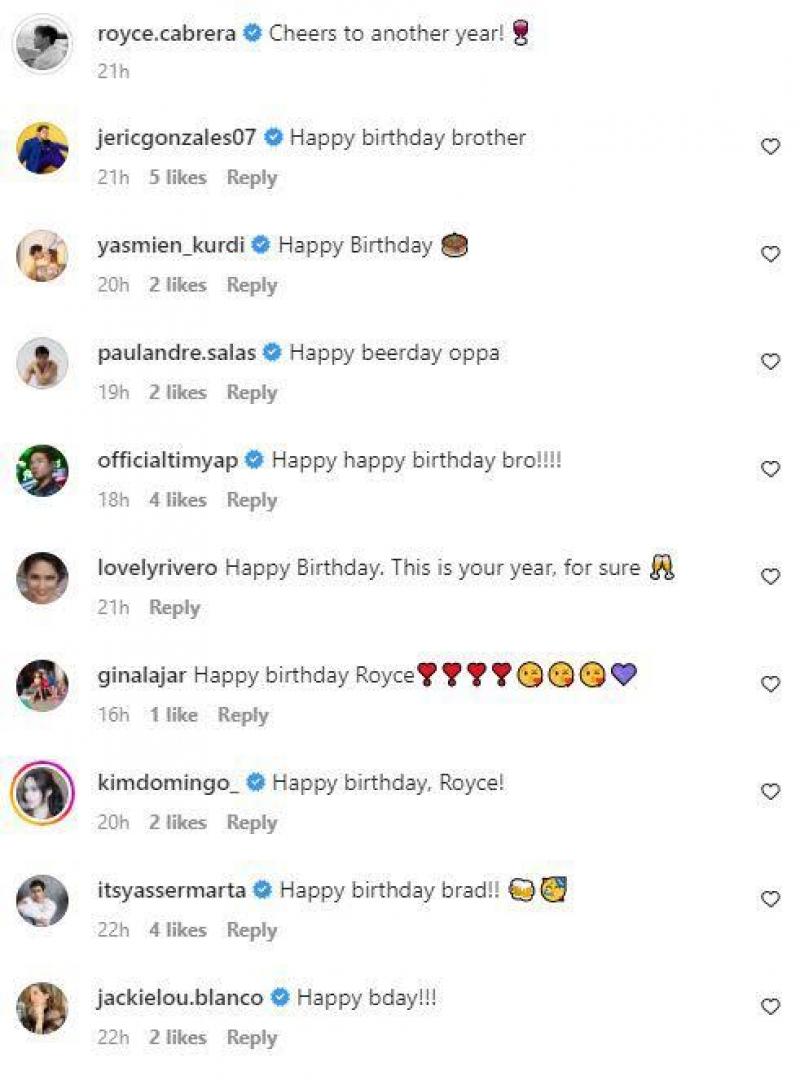Viewport: 800px width, 1080px height.
Task: Open kimdomingo_'s story ring avatar
Action: click(x=42, y=793)
